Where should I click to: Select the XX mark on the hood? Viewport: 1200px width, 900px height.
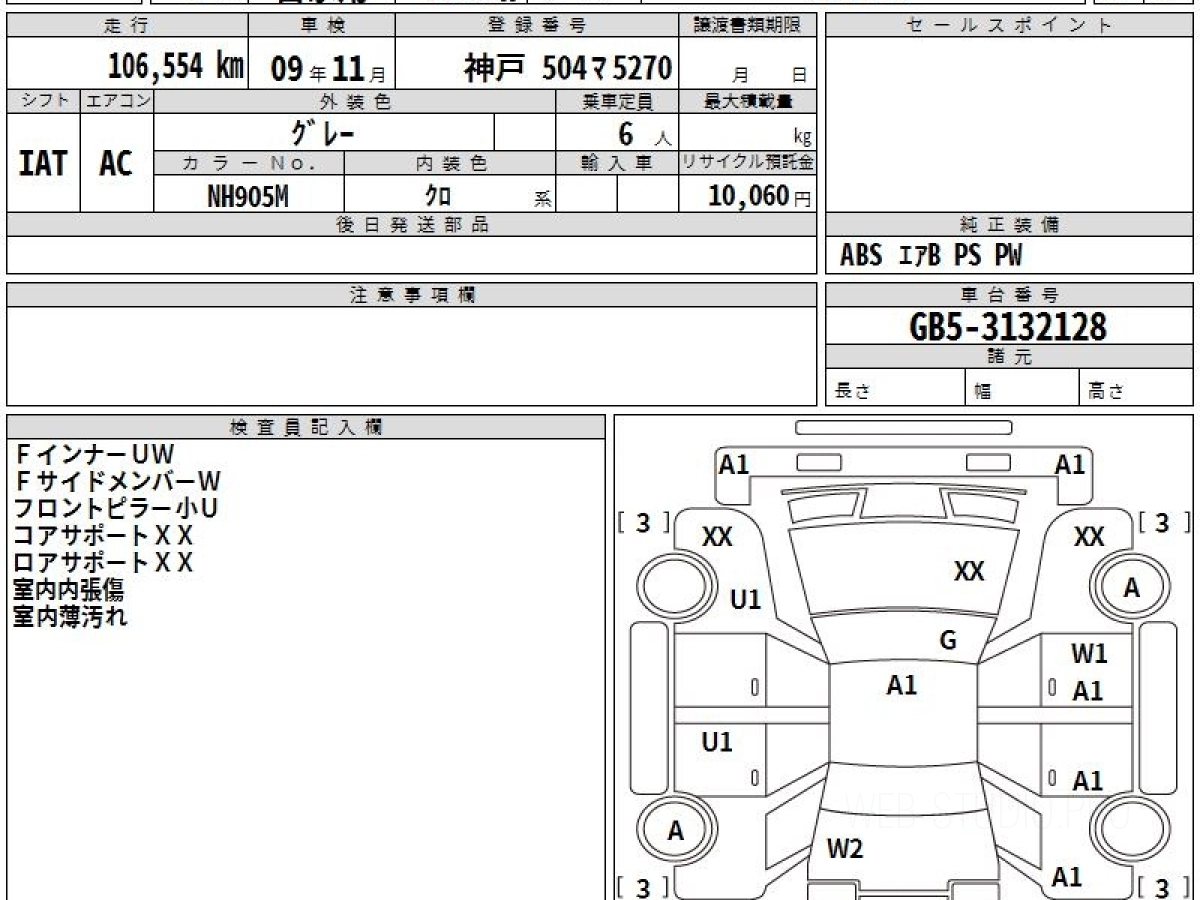pos(968,571)
